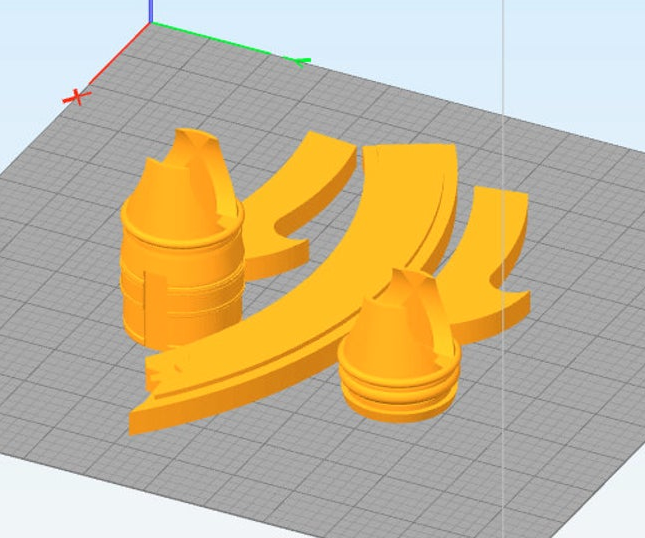Click the blue Z axis line
This screenshot has width=645, height=538.
coord(150,10)
